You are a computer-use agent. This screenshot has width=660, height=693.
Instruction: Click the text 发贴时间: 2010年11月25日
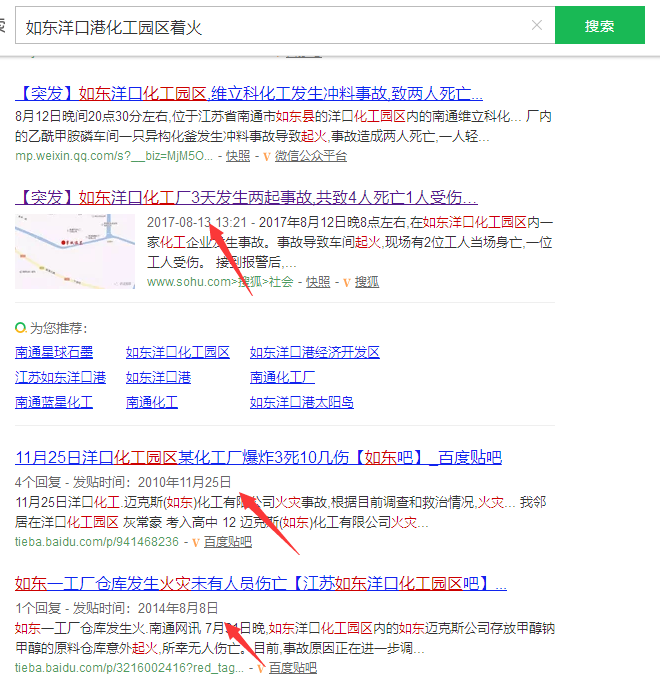pos(152,482)
